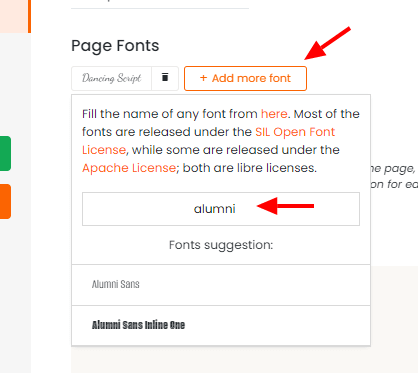Choose the Alumni Sans Inline One suggestion
Image resolution: width=418 pixels, height=373 pixels.
(221, 325)
